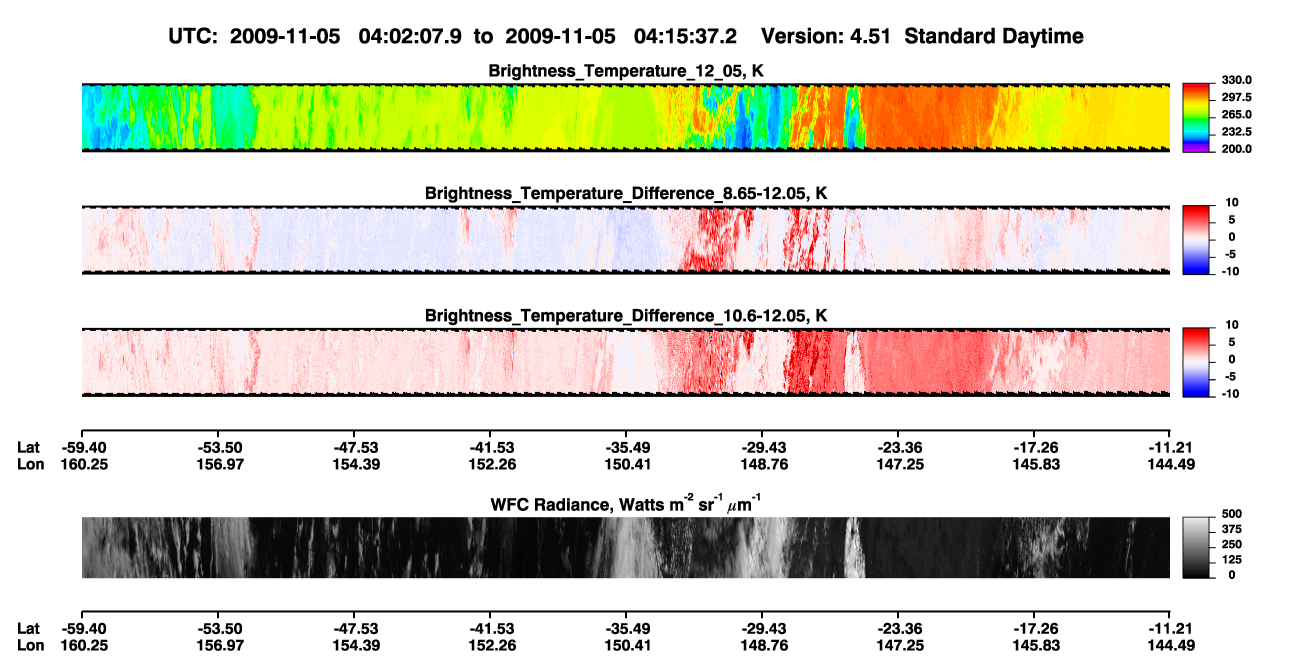Click latitude -17.26 on axis above WFC panel

coord(1034,447)
